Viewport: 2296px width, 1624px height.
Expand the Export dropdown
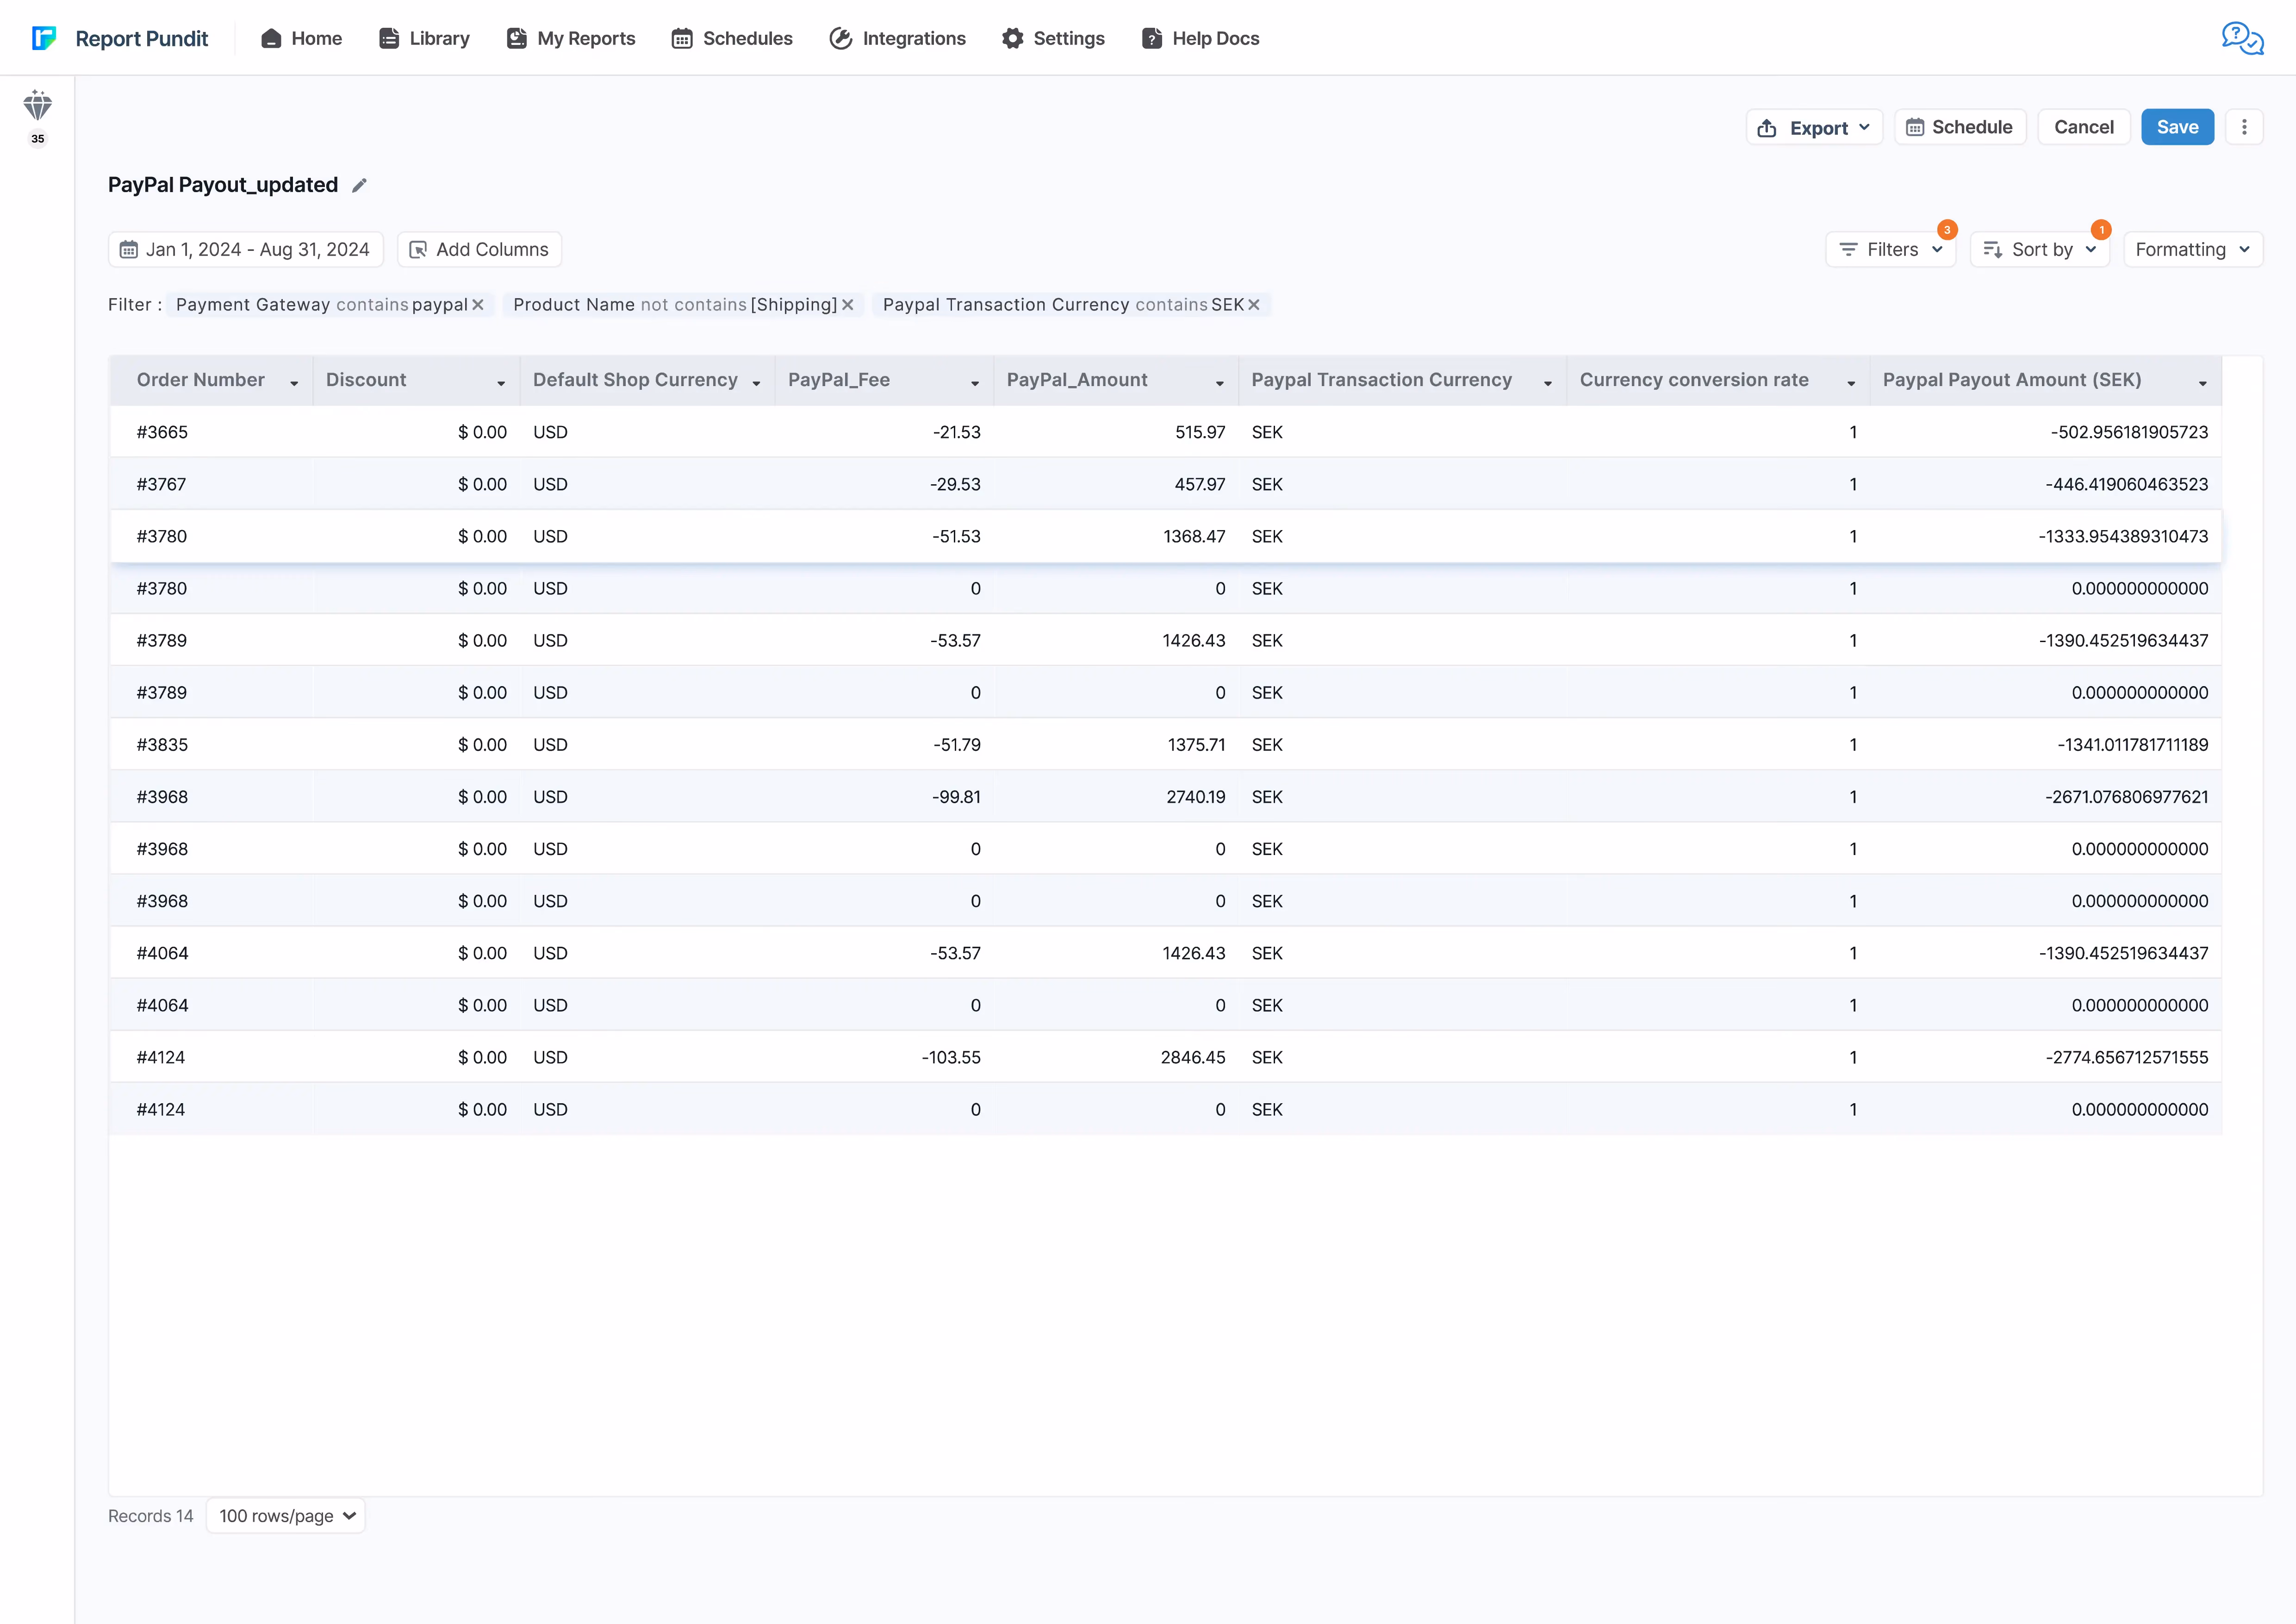[1814, 127]
